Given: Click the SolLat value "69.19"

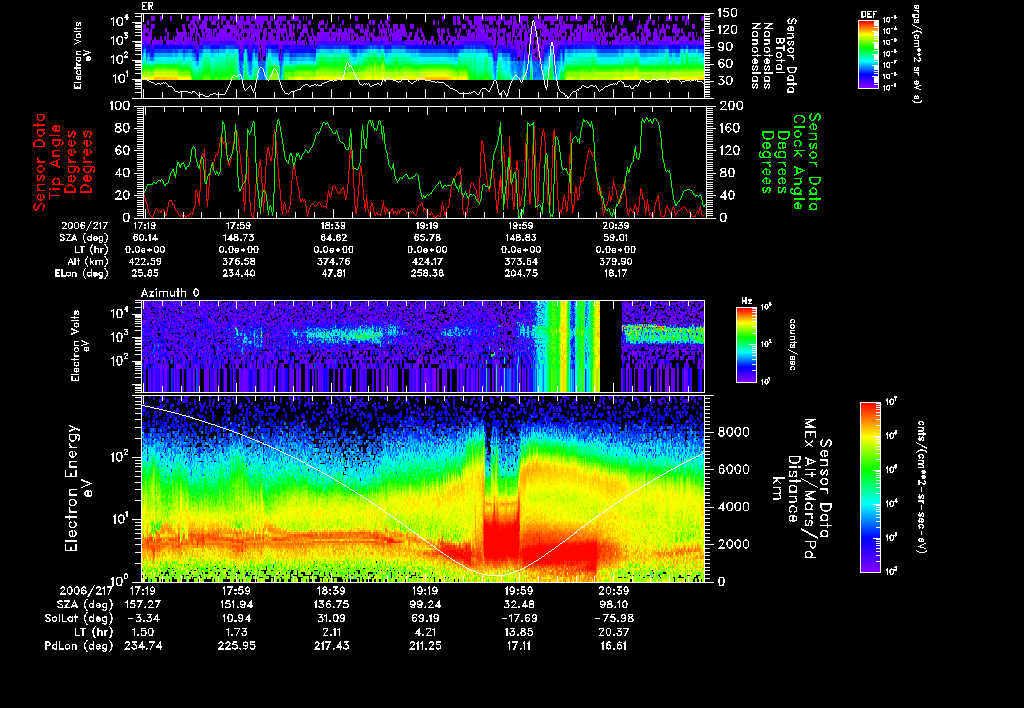Looking at the screenshot, I should click(425, 618).
